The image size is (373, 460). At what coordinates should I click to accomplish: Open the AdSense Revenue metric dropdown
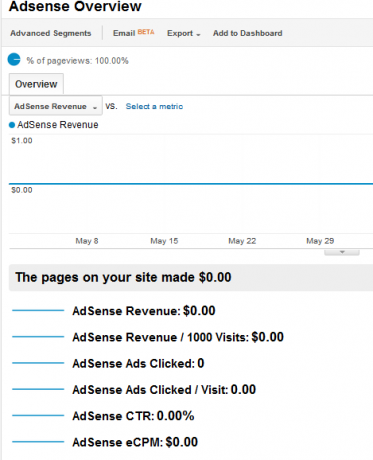tap(56, 106)
